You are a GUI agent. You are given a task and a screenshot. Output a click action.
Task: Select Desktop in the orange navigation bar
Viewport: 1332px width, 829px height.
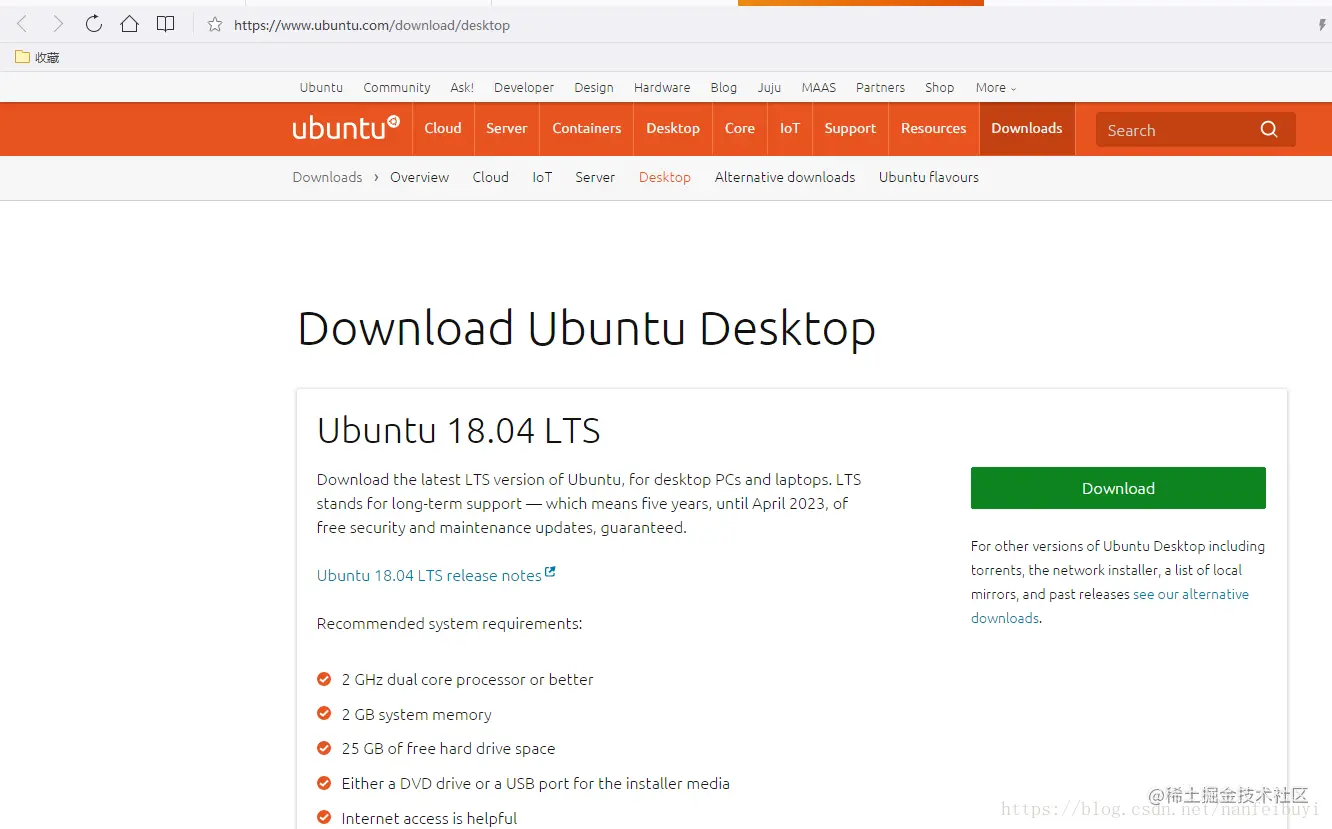pyautogui.click(x=673, y=128)
